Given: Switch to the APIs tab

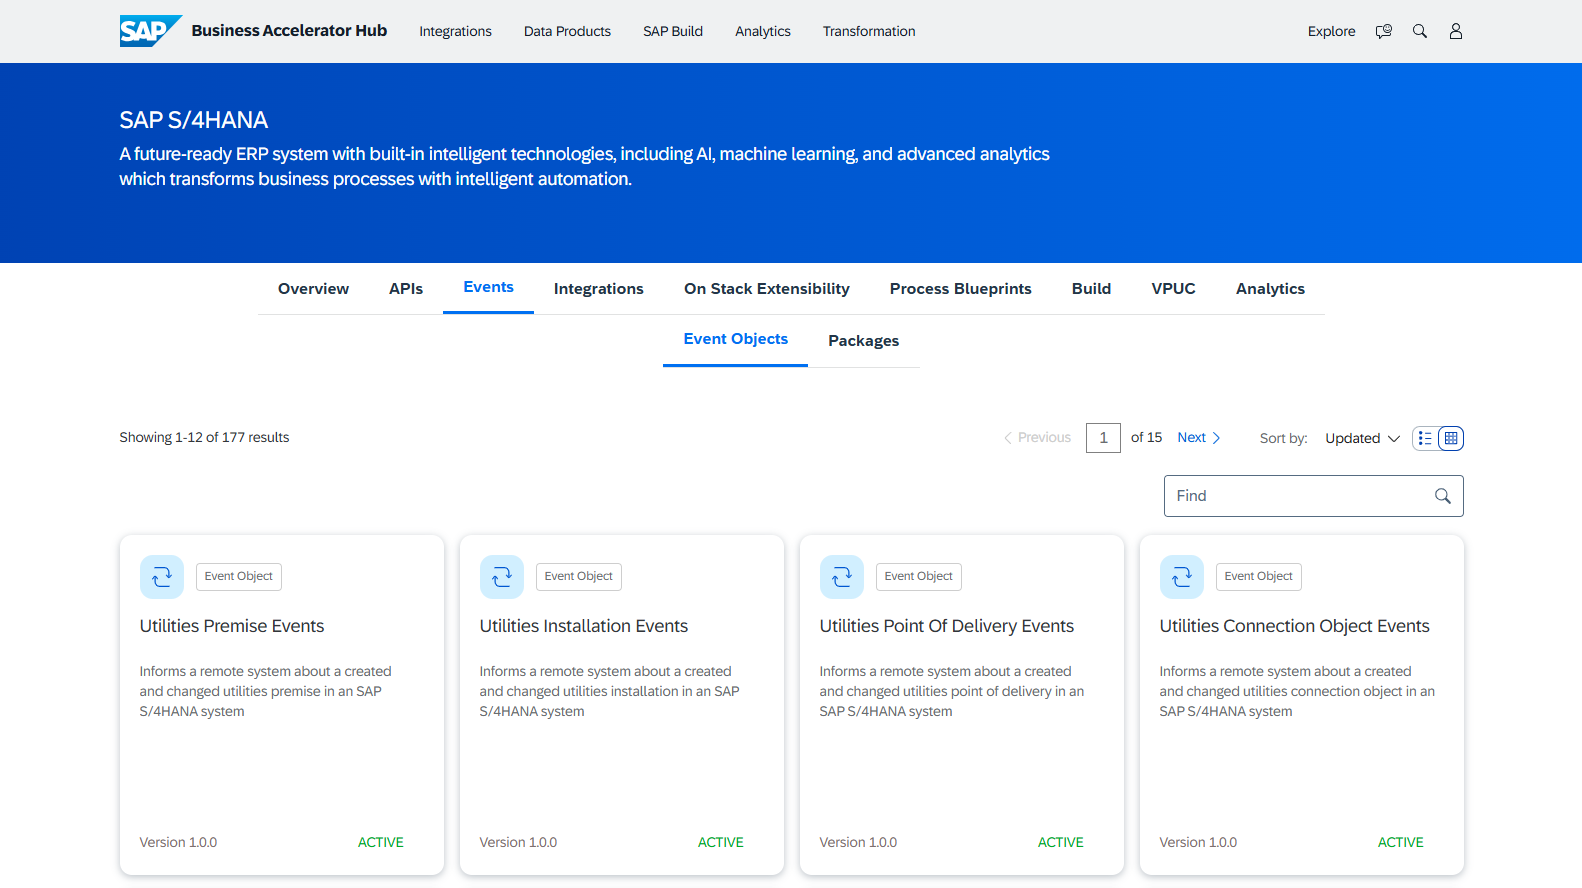Looking at the screenshot, I should pos(406,289).
